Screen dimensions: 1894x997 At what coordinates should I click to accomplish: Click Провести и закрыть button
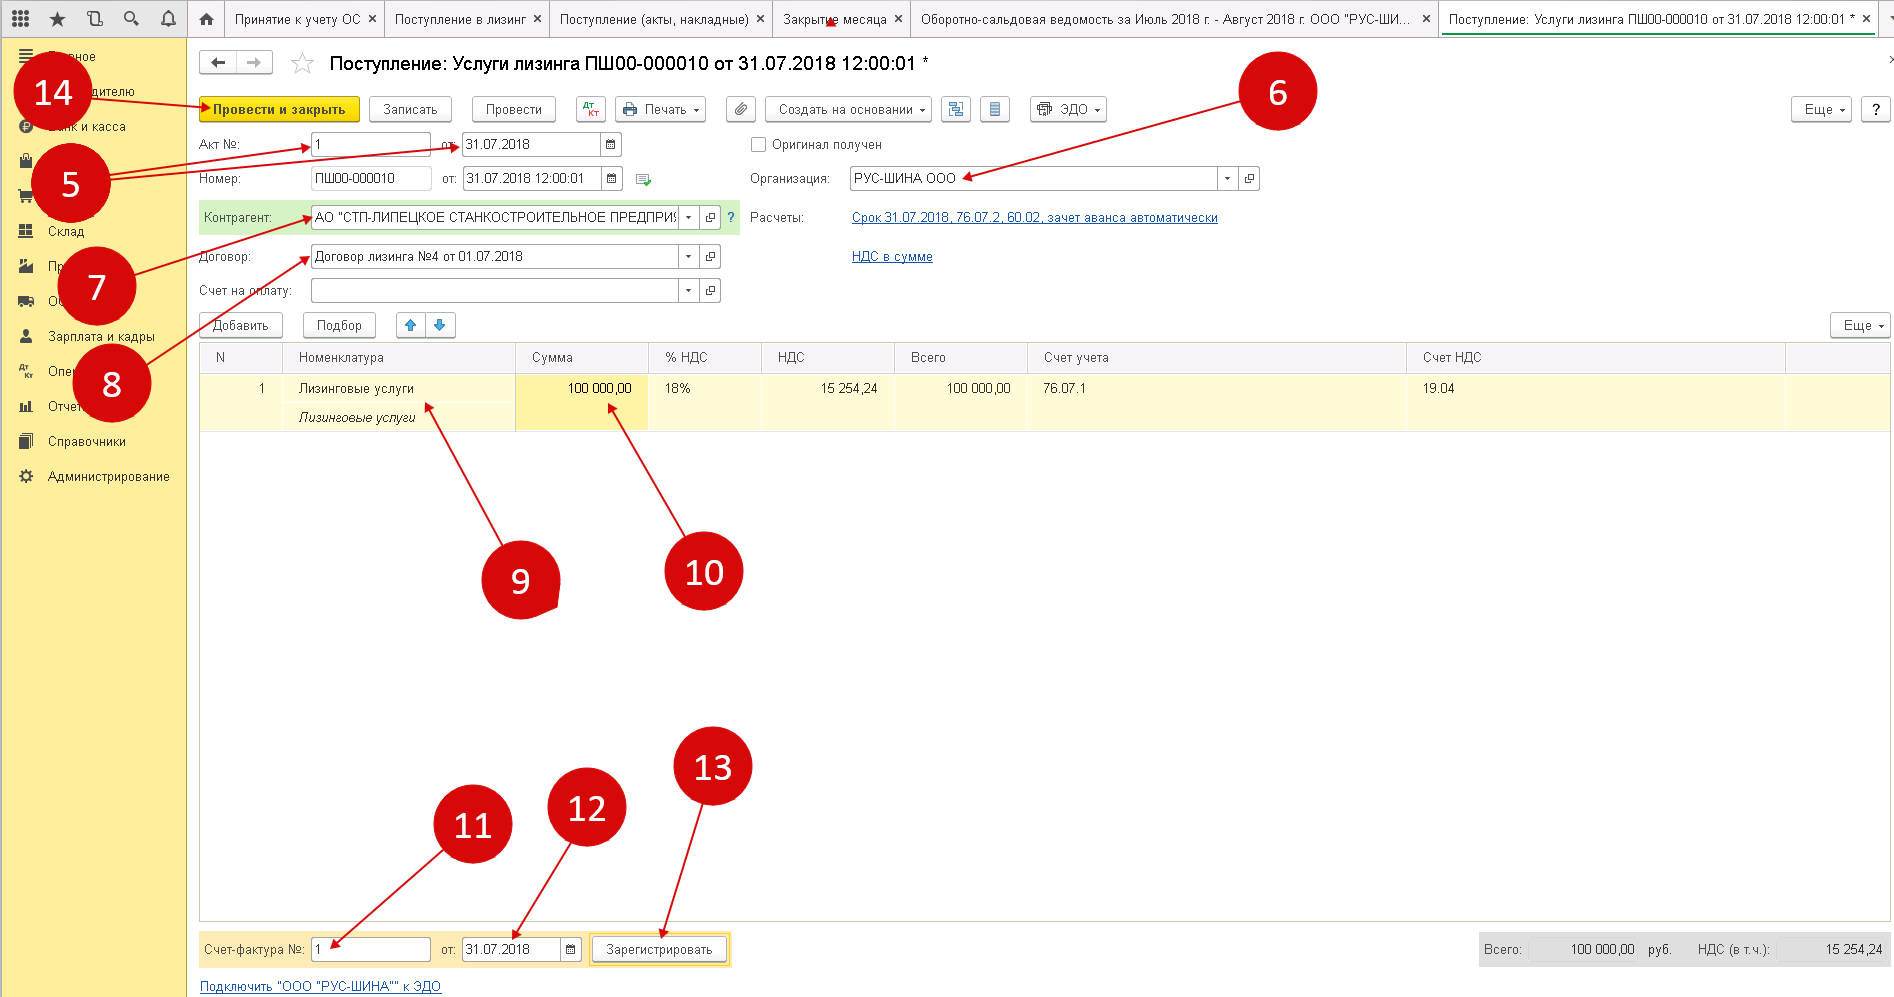click(x=279, y=109)
